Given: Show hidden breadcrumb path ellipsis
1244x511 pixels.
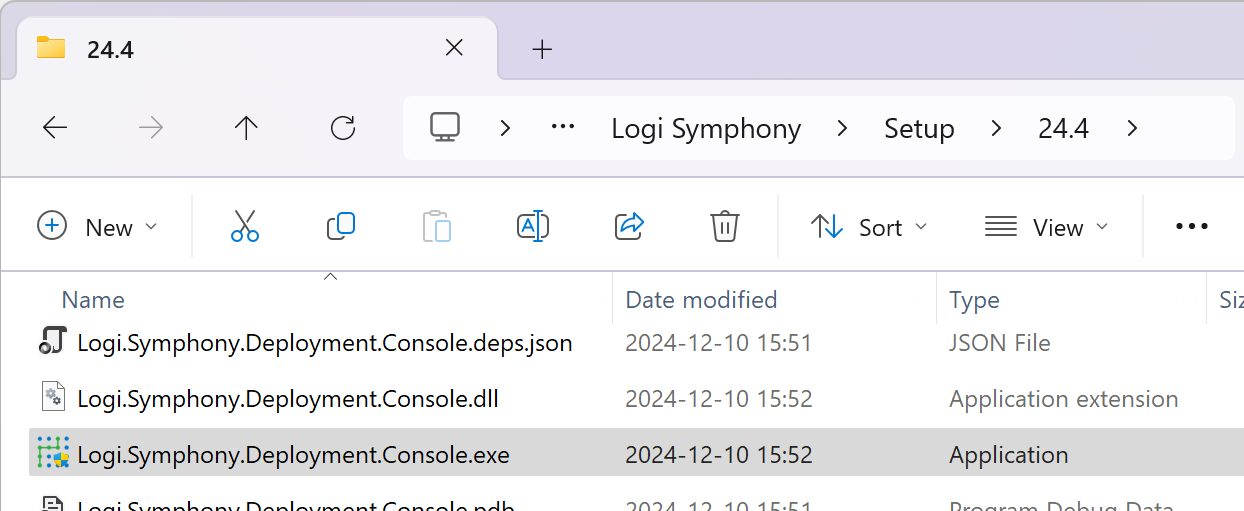Looking at the screenshot, I should coord(563,128).
